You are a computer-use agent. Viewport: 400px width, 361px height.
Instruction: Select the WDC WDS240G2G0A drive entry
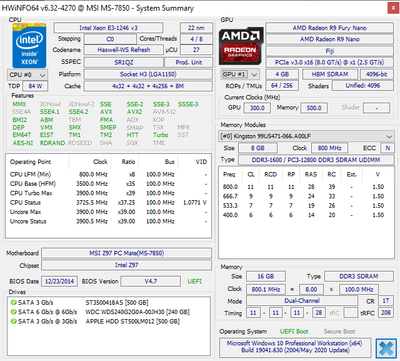[100, 312]
